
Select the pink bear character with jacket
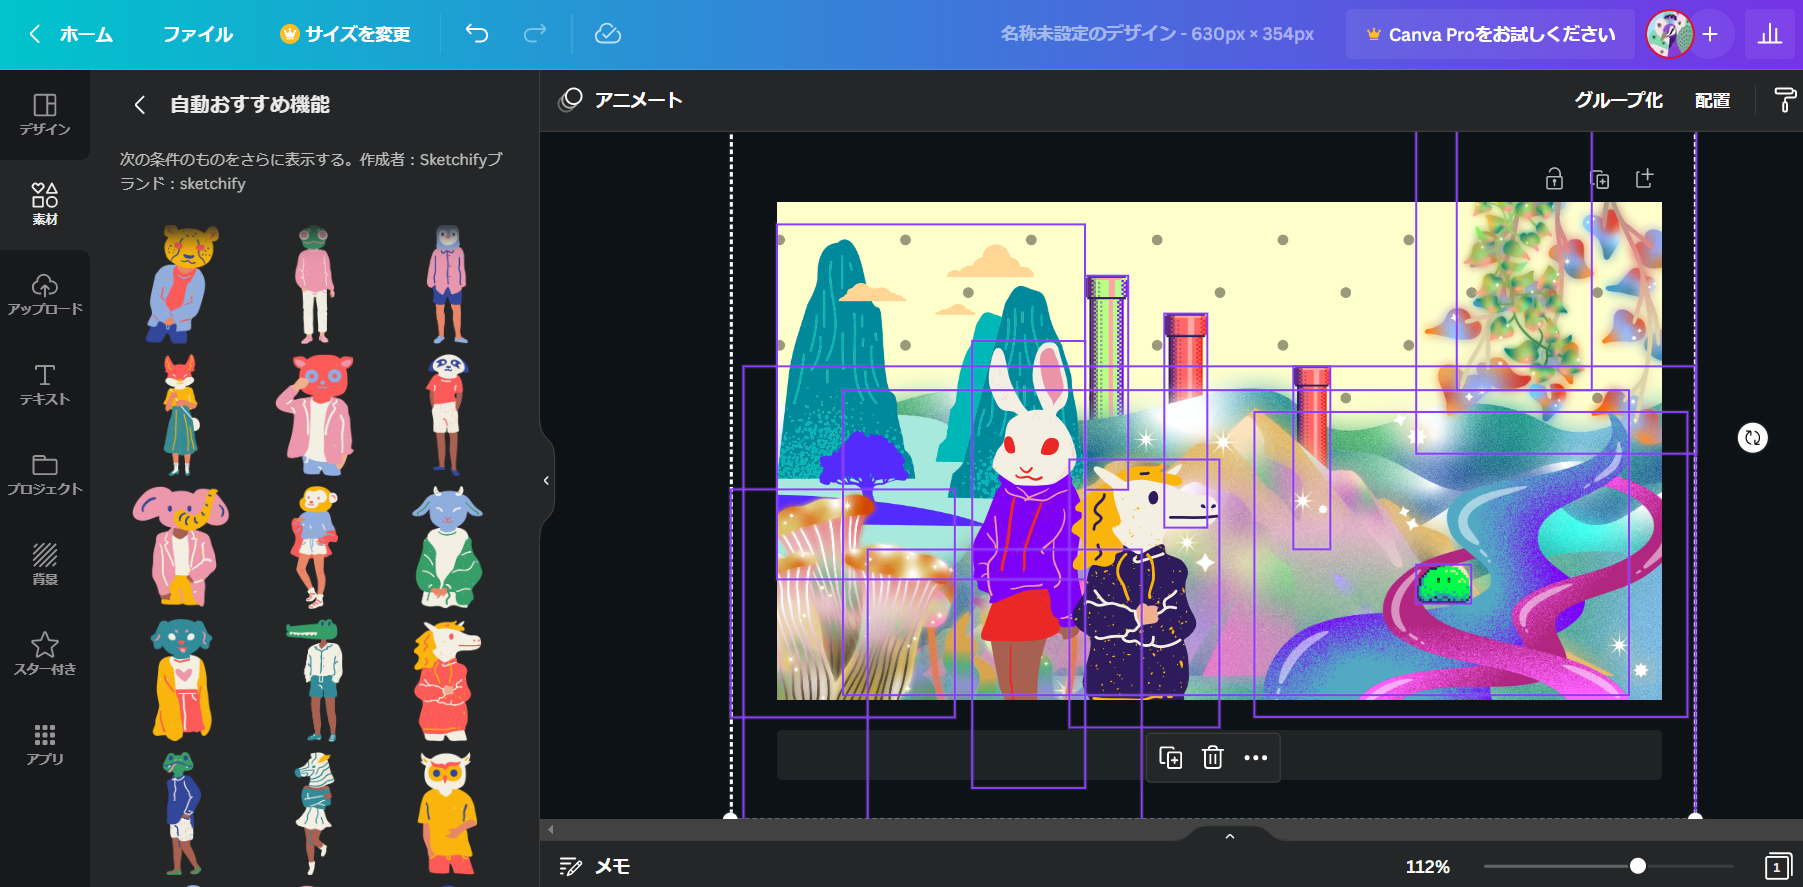click(x=315, y=415)
